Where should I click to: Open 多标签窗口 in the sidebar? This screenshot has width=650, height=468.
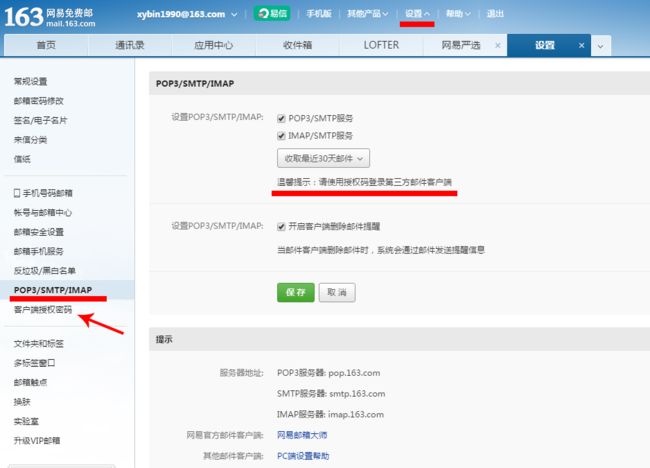point(34,363)
